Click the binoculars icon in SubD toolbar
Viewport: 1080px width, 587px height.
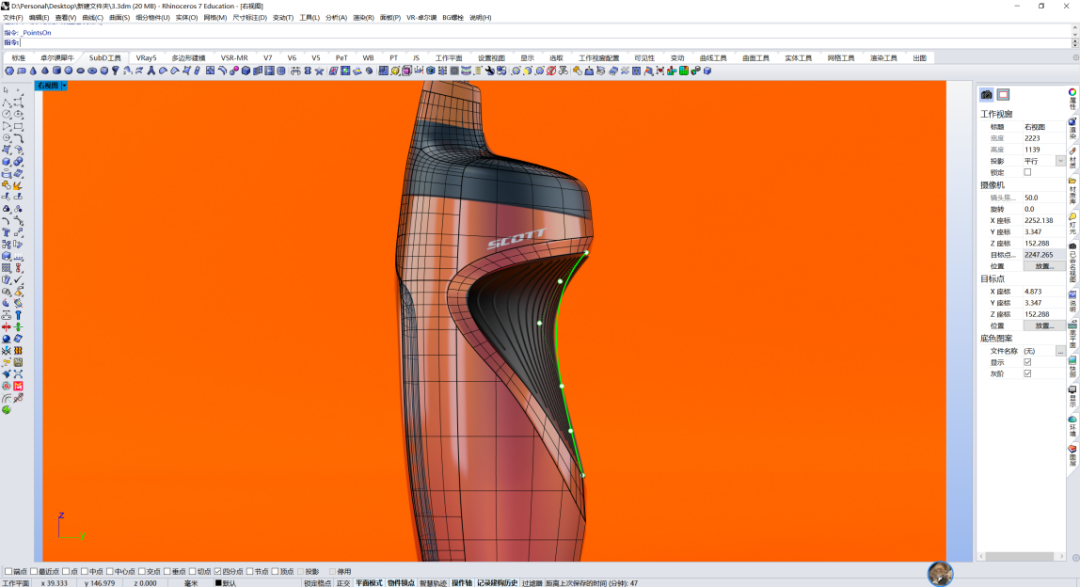pos(295,70)
